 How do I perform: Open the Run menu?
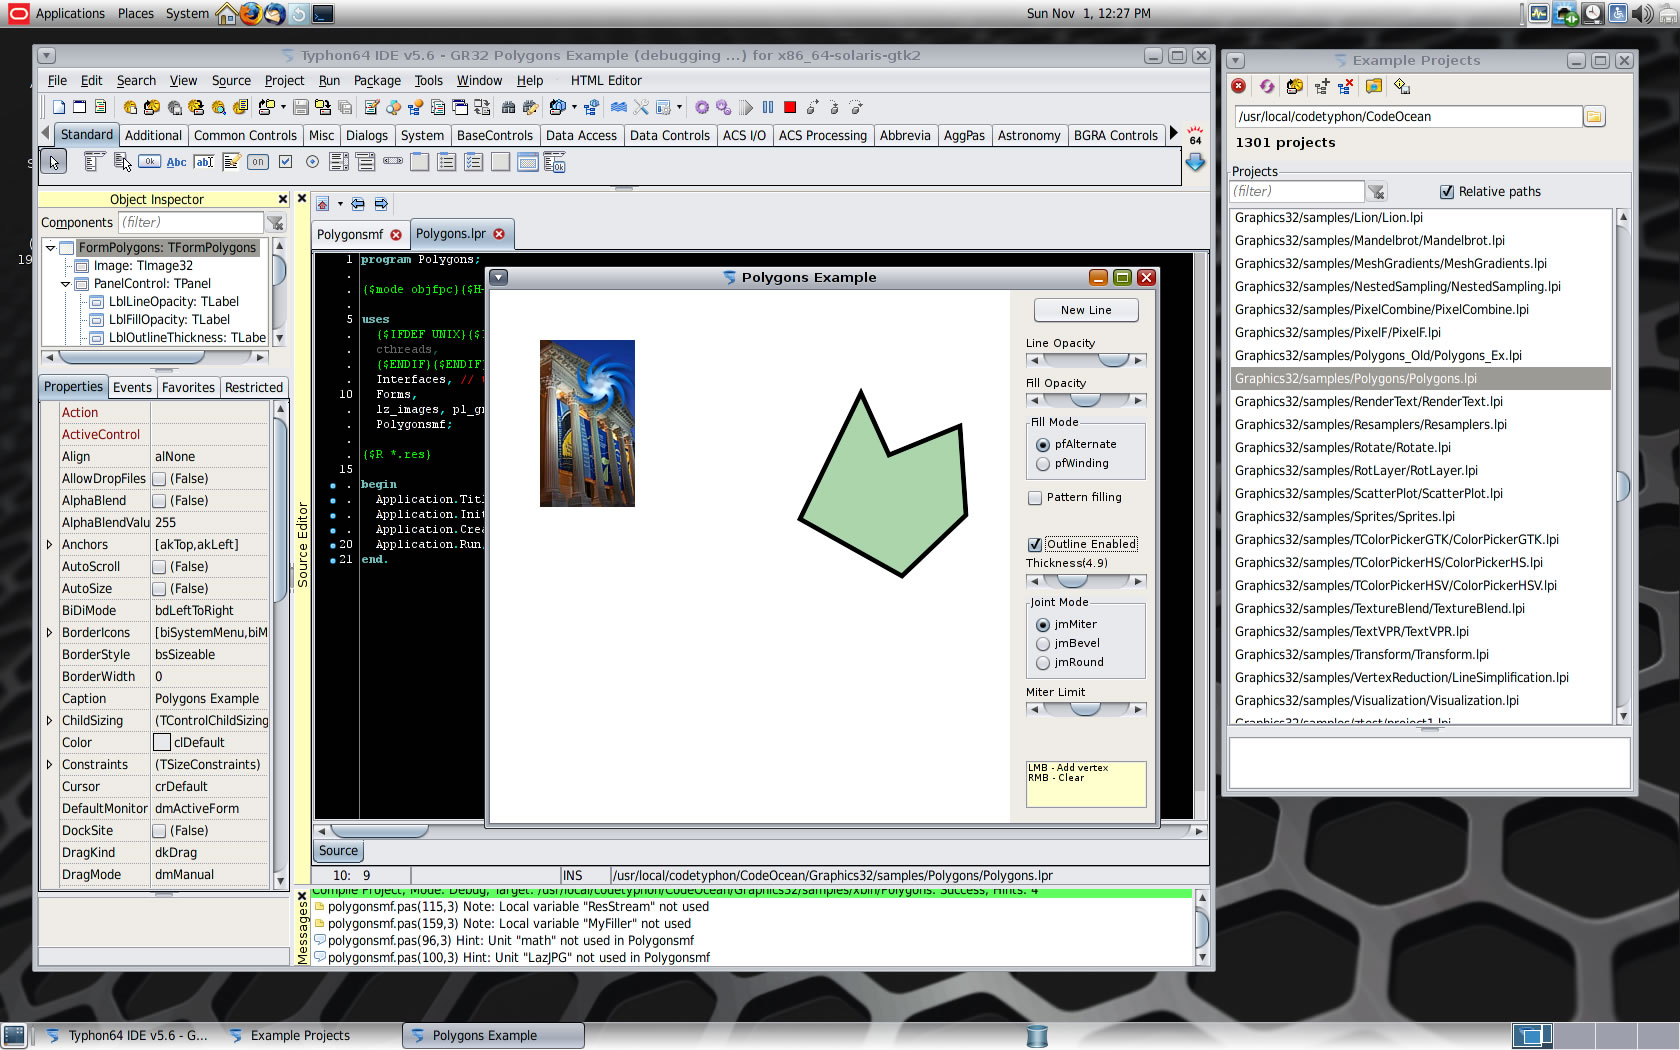(x=329, y=81)
